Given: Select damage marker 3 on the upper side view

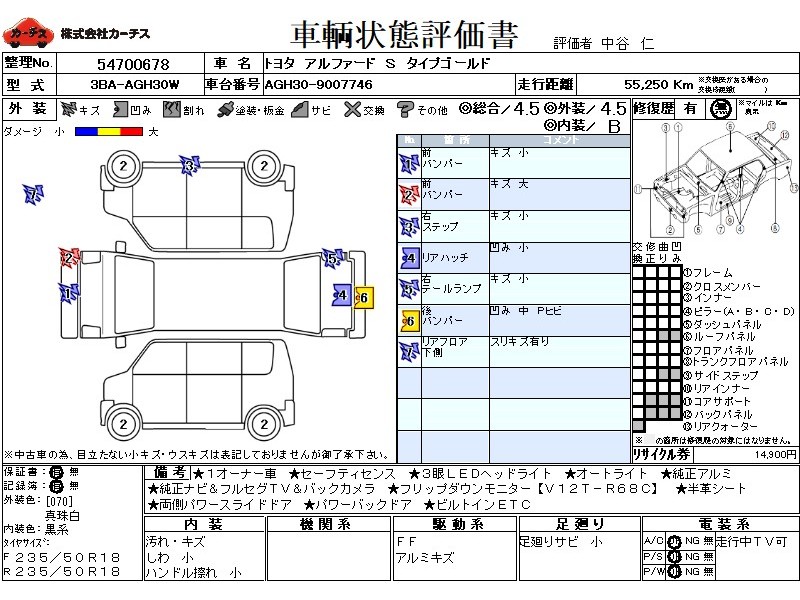Looking at the screenshot, I should (x=189, y=165).
